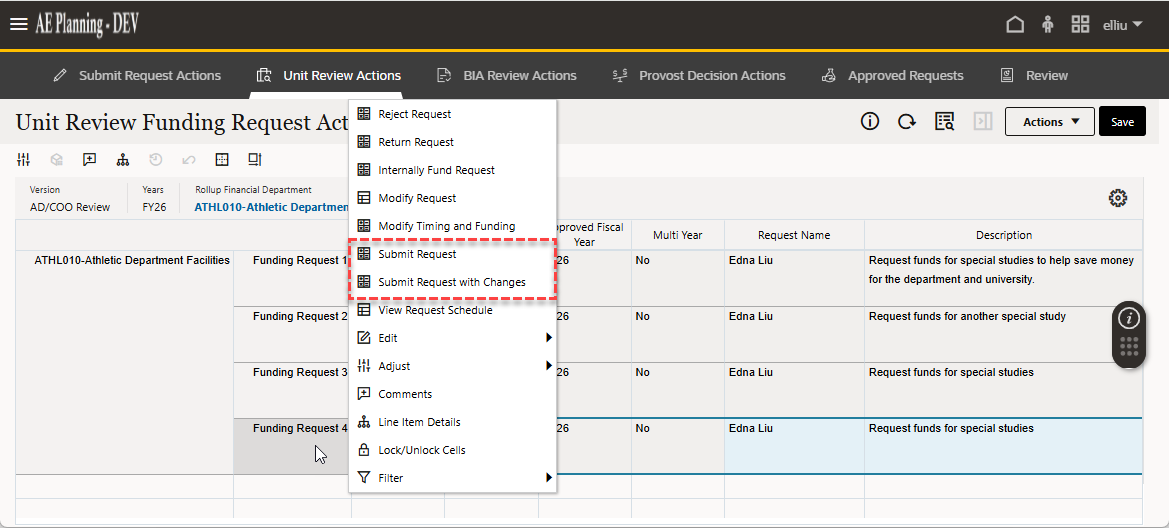Expand the Adjust submenu

[453, 366]
